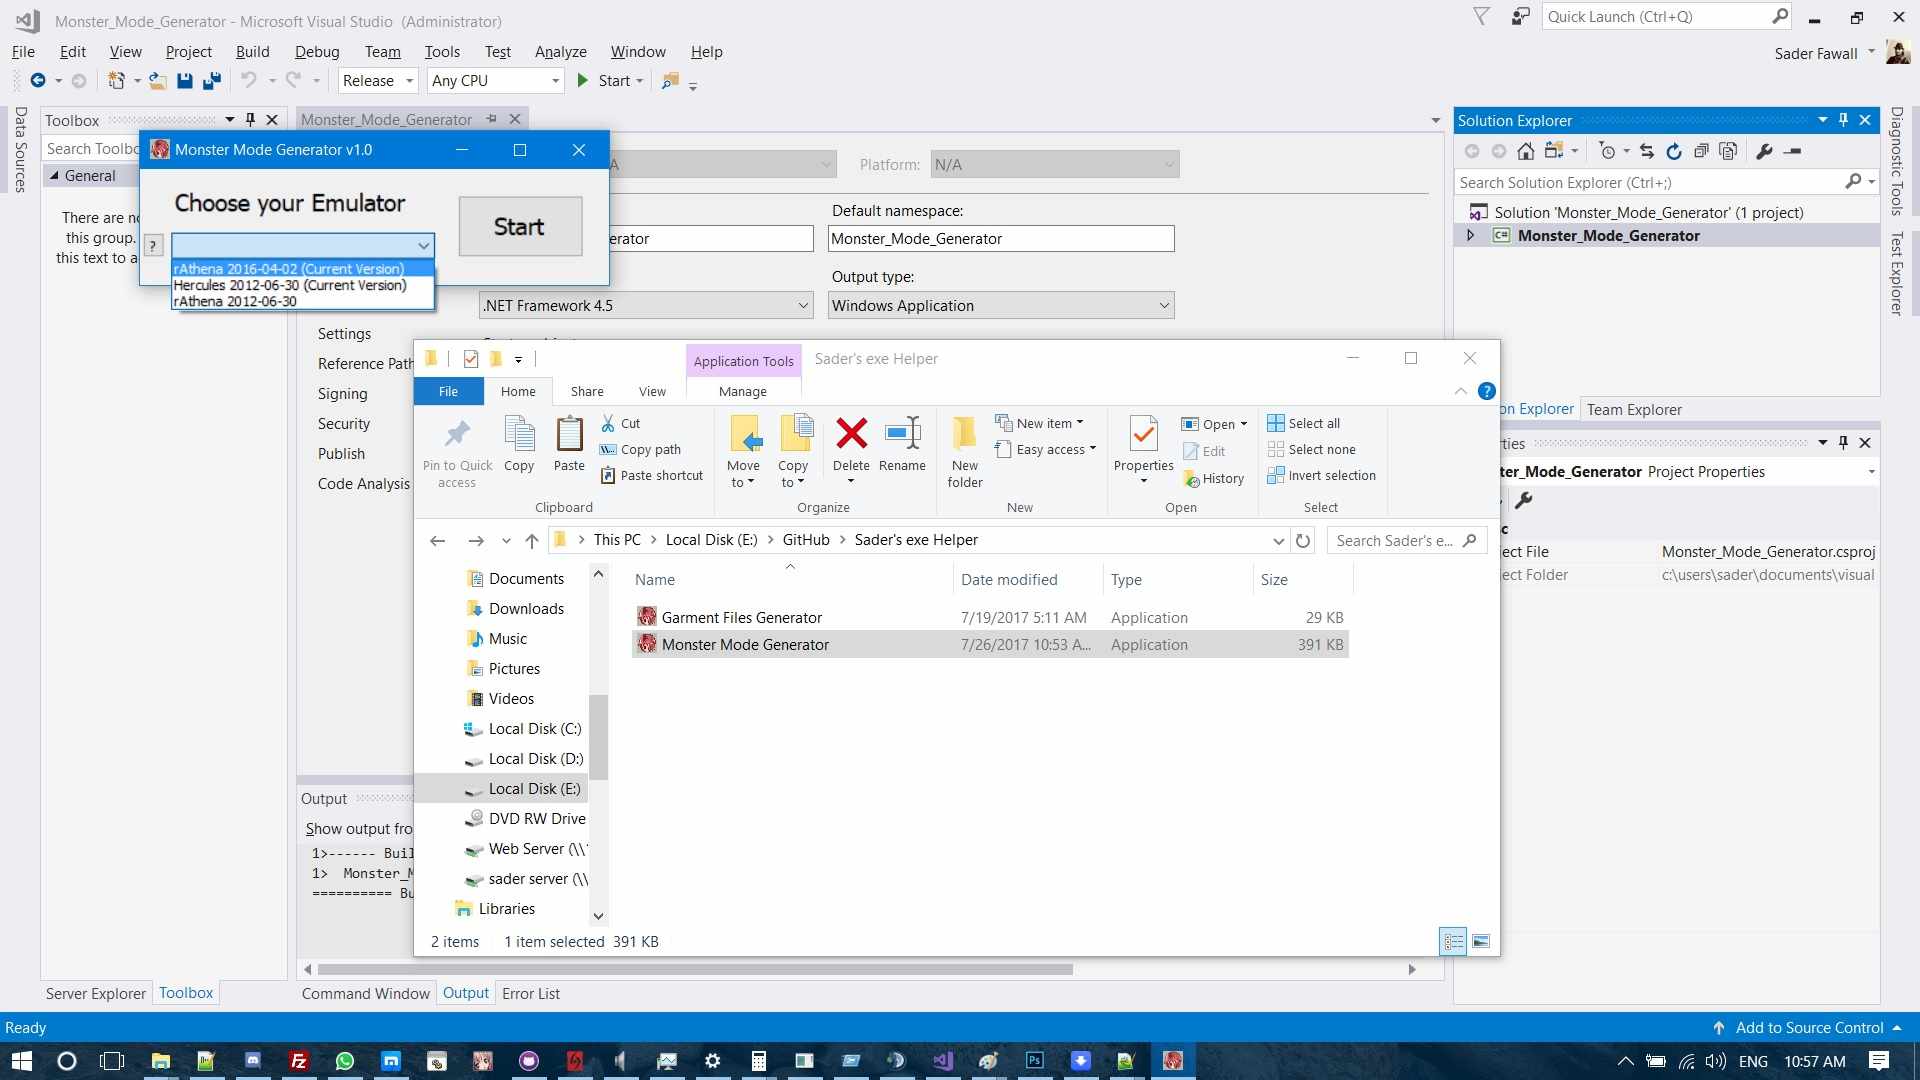Toggle File Explorer ribbon minimize chevron
Image resolution: width=1920 pixels, height=1080 pixels.
click(1460, 391)
